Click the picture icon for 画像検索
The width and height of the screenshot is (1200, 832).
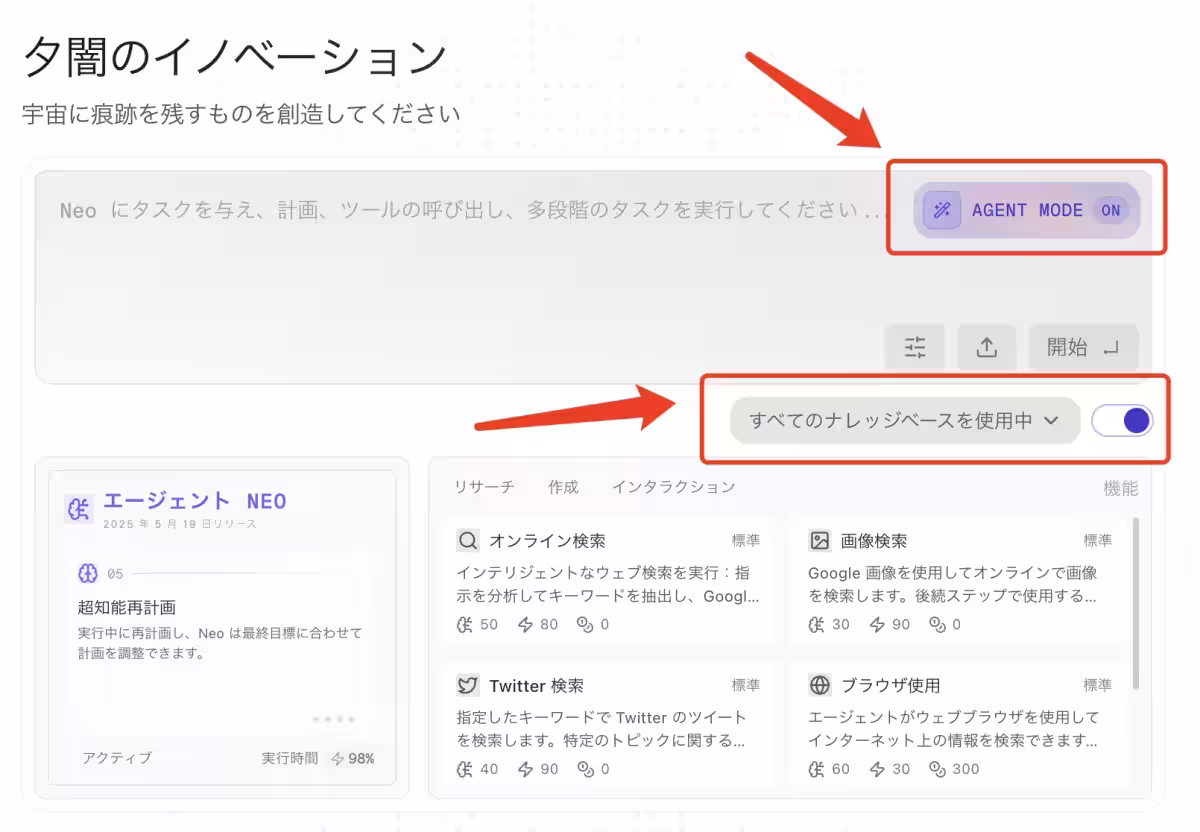(x=820, y=541)
